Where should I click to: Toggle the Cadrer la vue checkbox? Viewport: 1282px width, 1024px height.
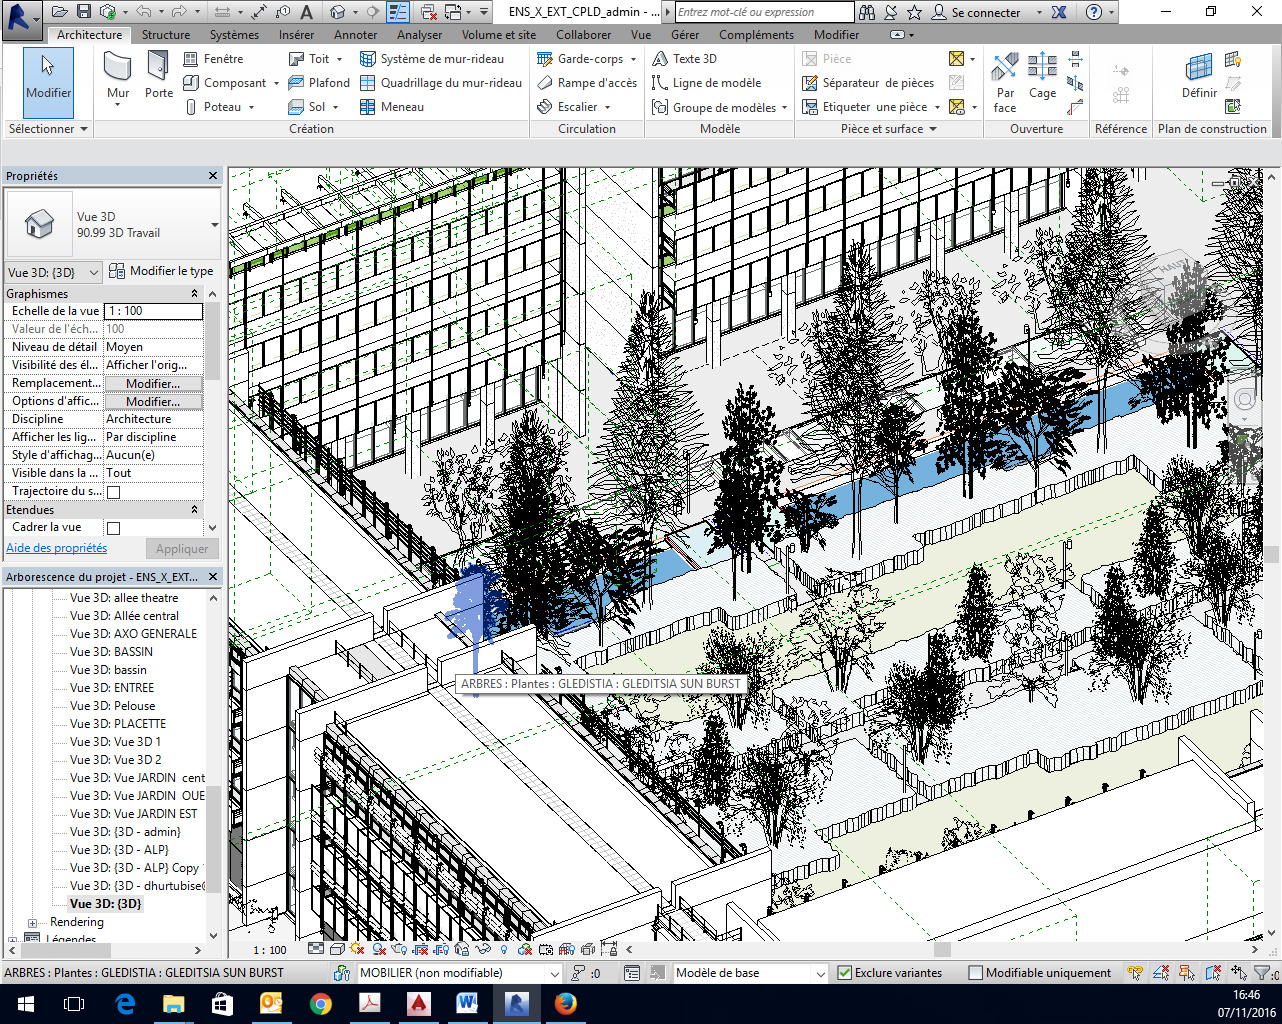coord(113,528)
